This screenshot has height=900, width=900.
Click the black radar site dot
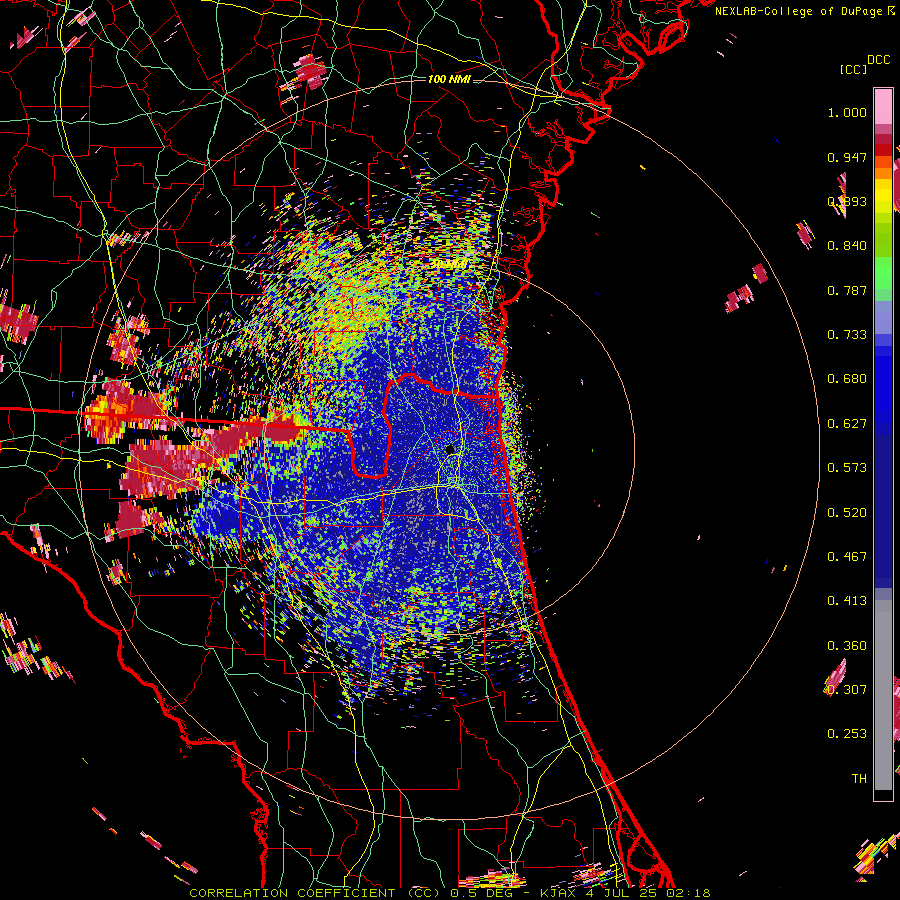pos(449,449)
